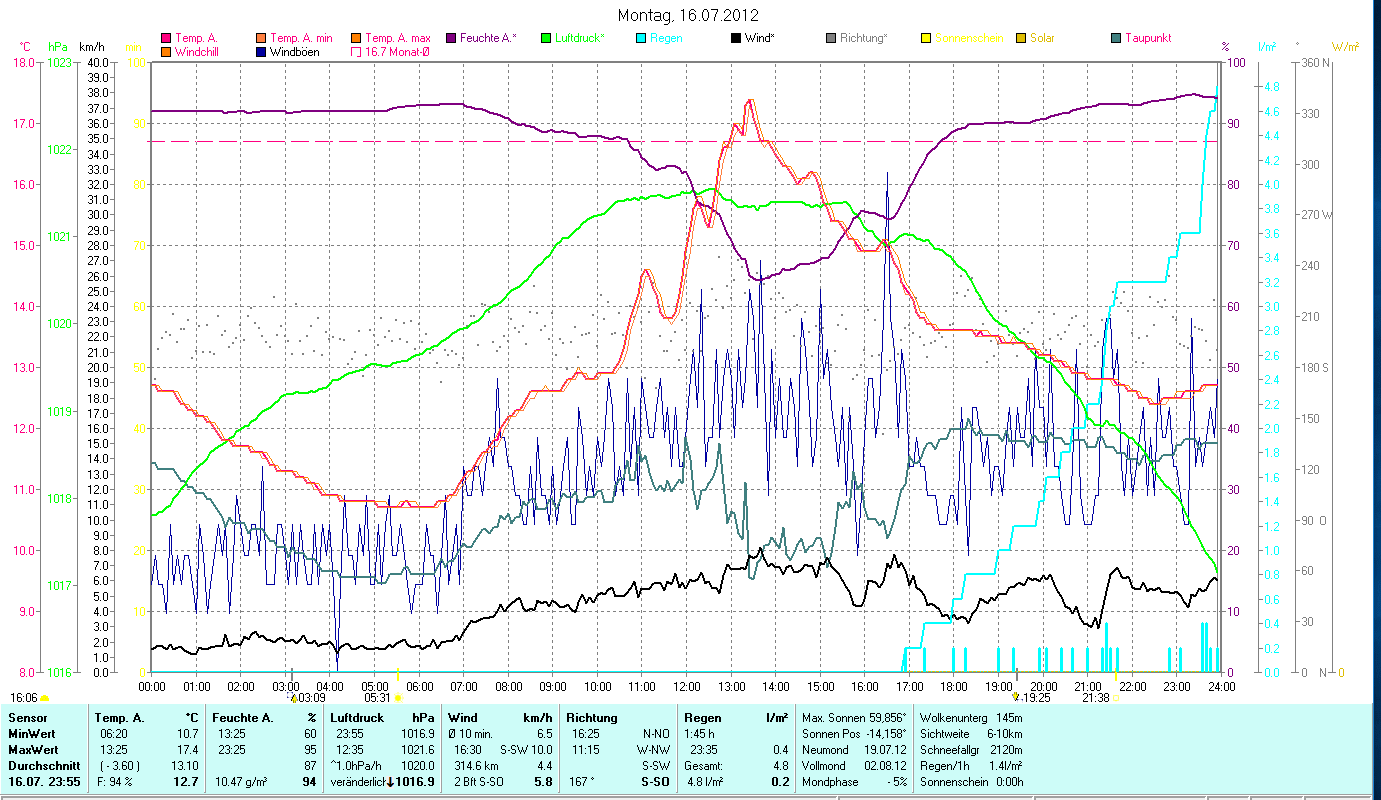Click the MaxWert row label
Image resolution: width=1381 pixels, height=800 pixels.
point(33,750)
